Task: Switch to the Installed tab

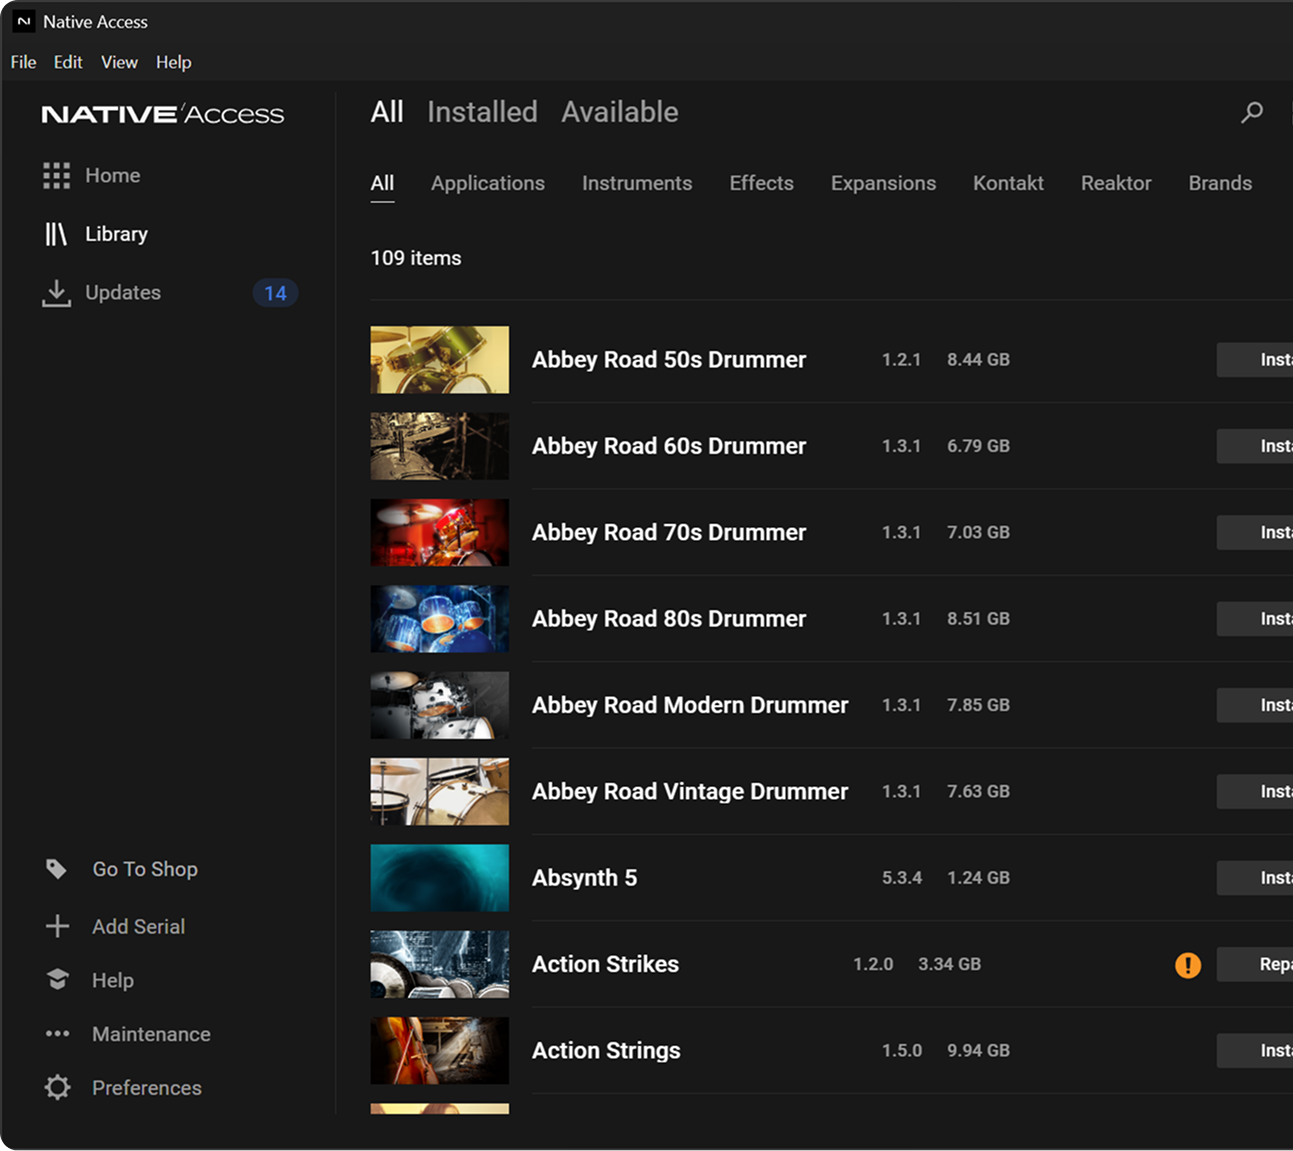Action: point(482,112)
